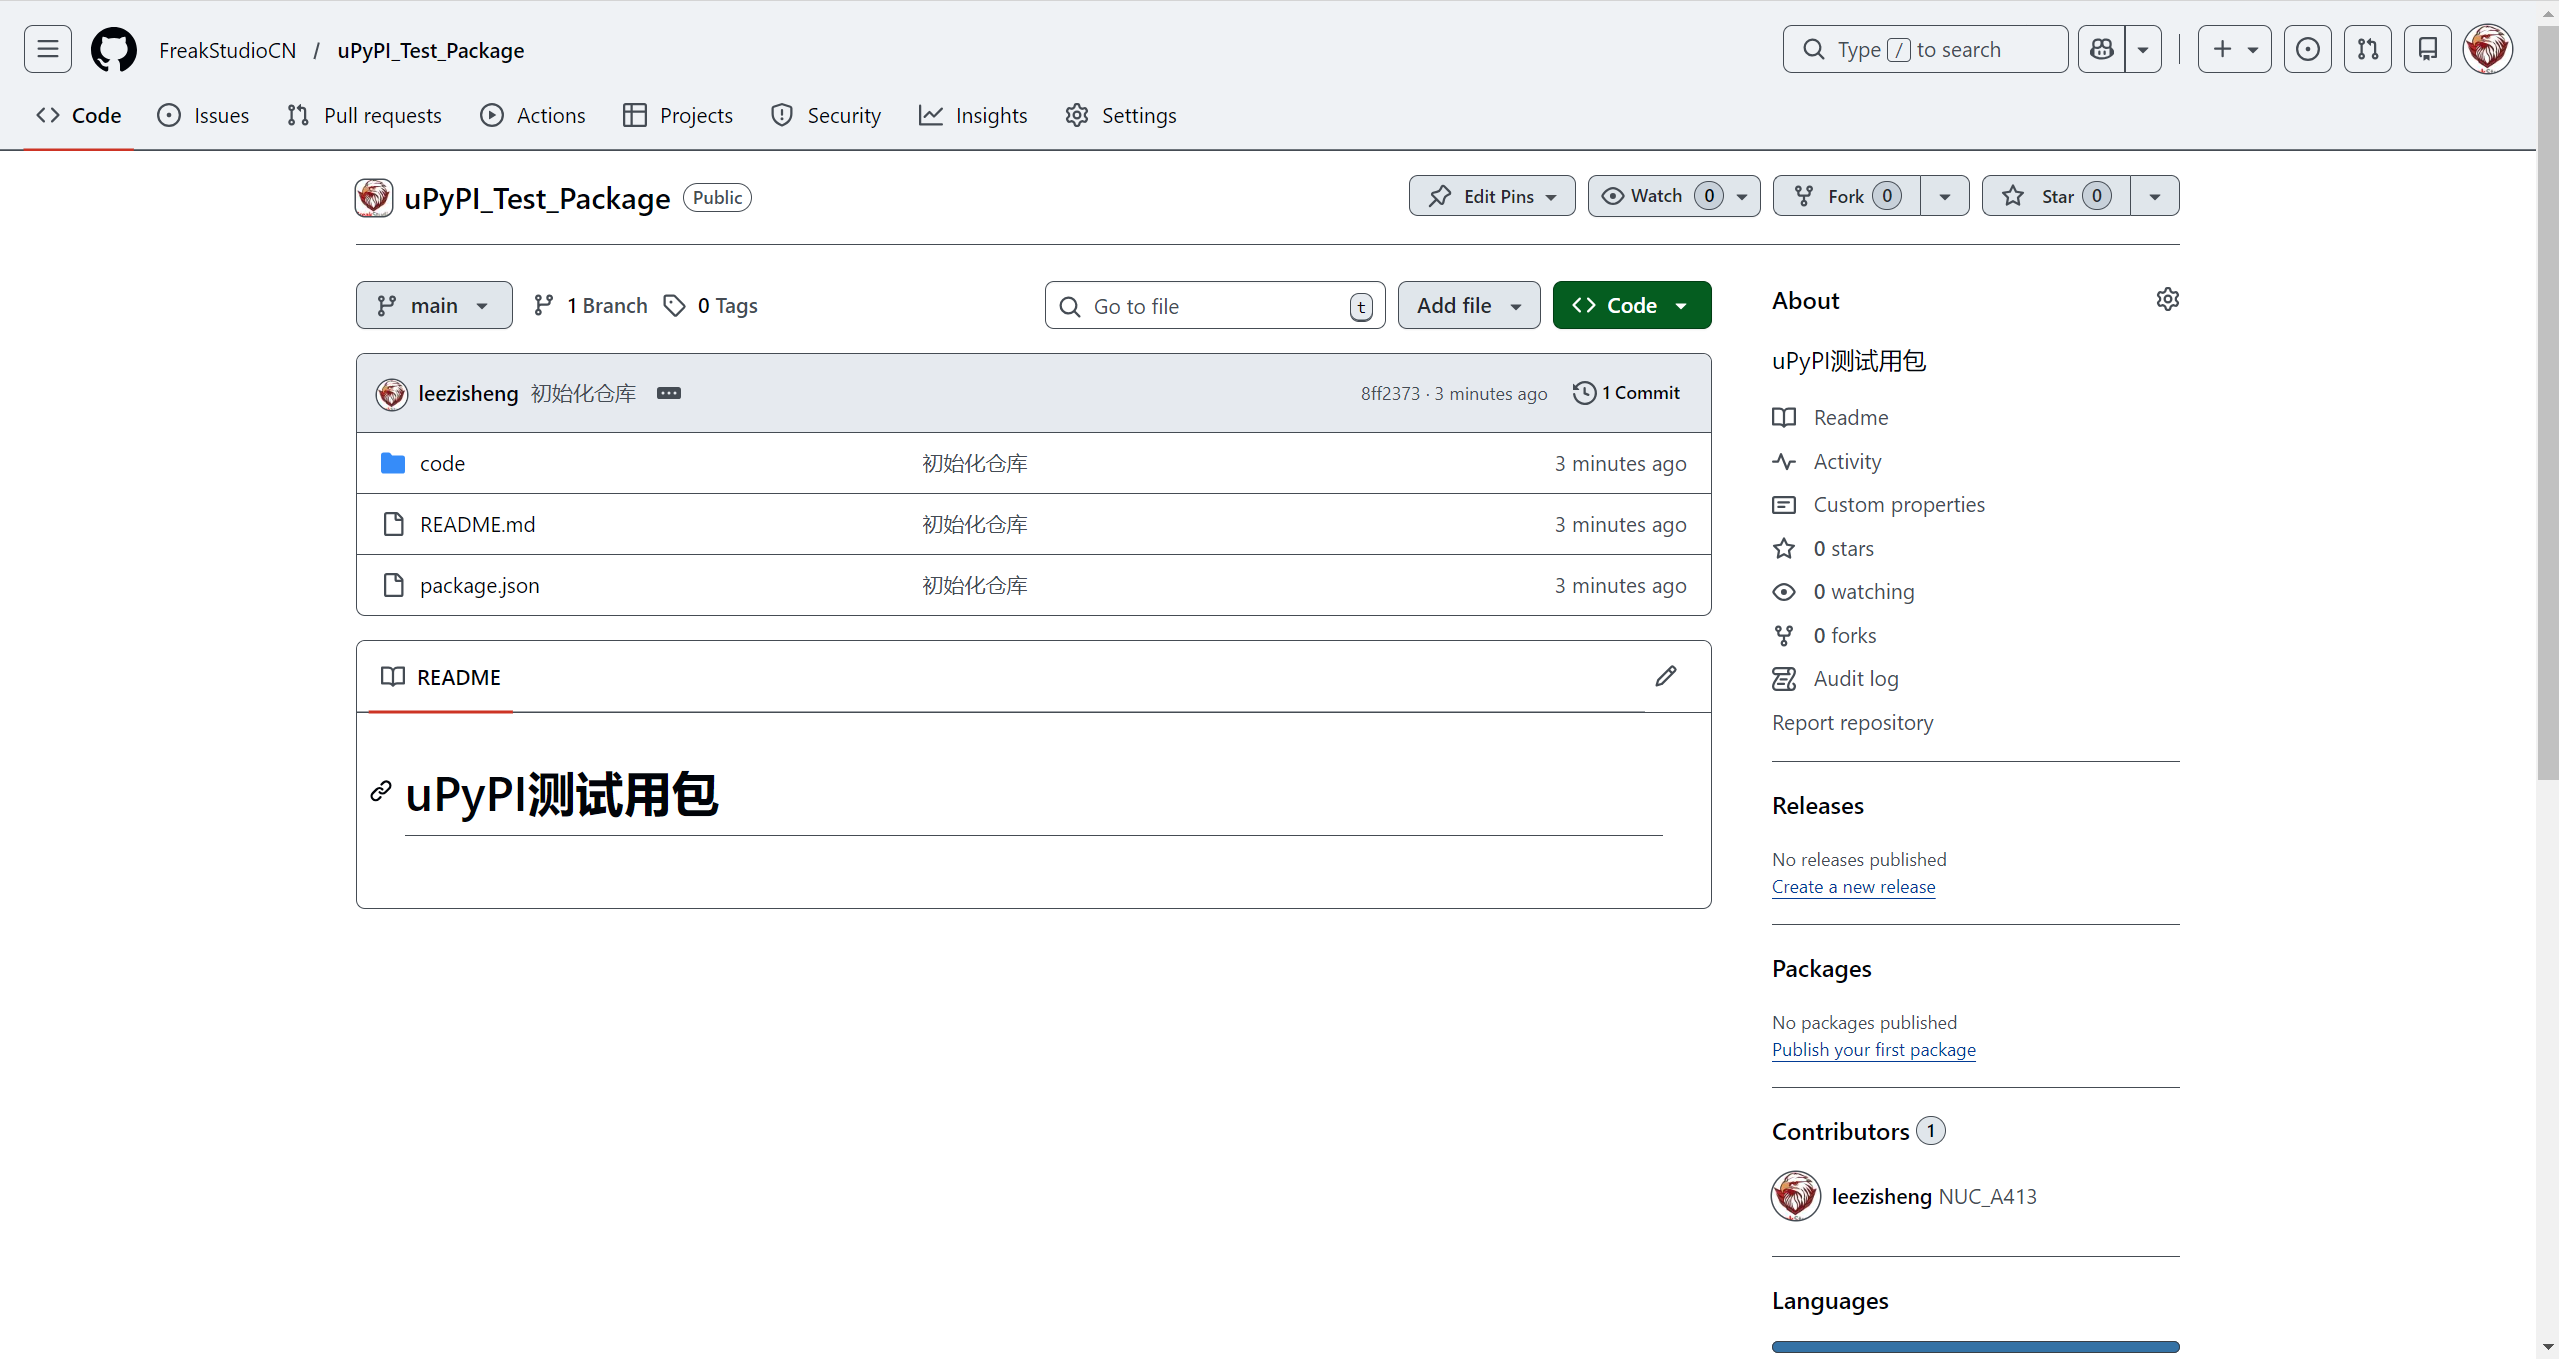Open Copilot chat icon in header
This screenshot has height=1359, width=2559.
click(2102, 49)
